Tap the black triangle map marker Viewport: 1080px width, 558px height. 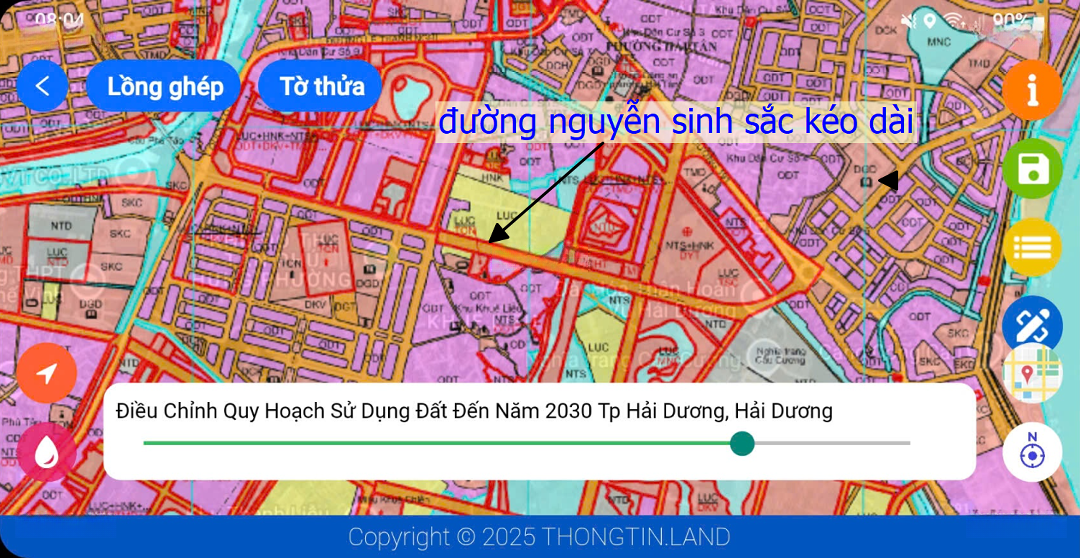pyautogui.click(x=888, y=181)
